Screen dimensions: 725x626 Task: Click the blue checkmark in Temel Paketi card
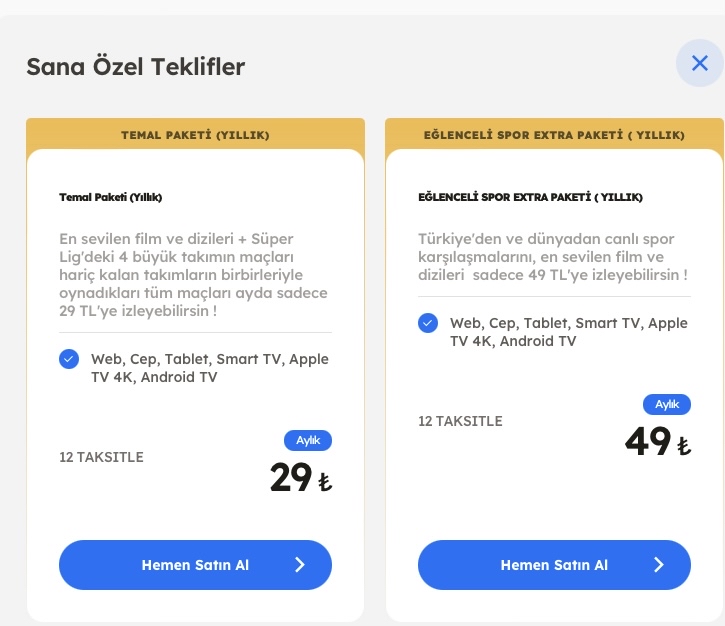click(x=69, y=359)
